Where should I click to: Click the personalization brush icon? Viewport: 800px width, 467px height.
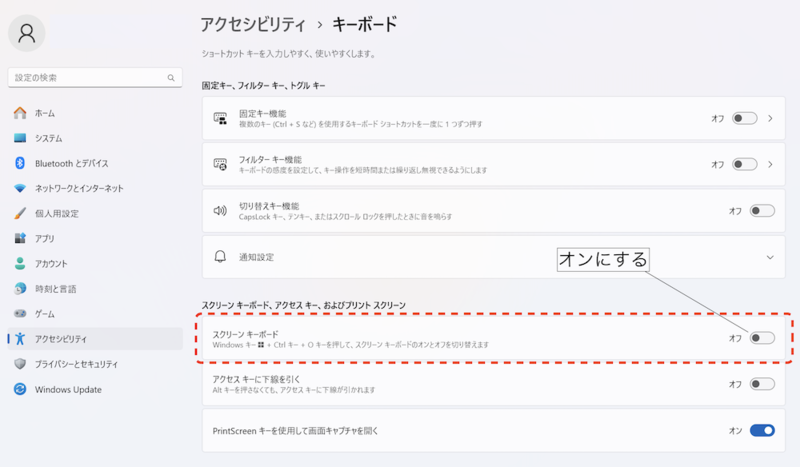[20, 213]
